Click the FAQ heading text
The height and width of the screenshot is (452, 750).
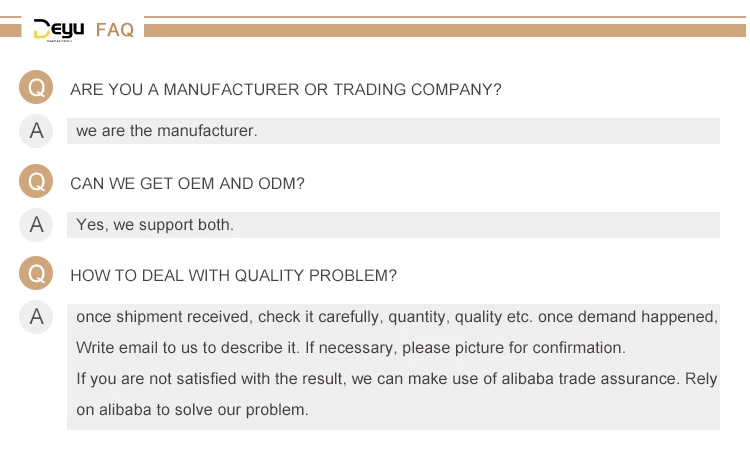115,30
